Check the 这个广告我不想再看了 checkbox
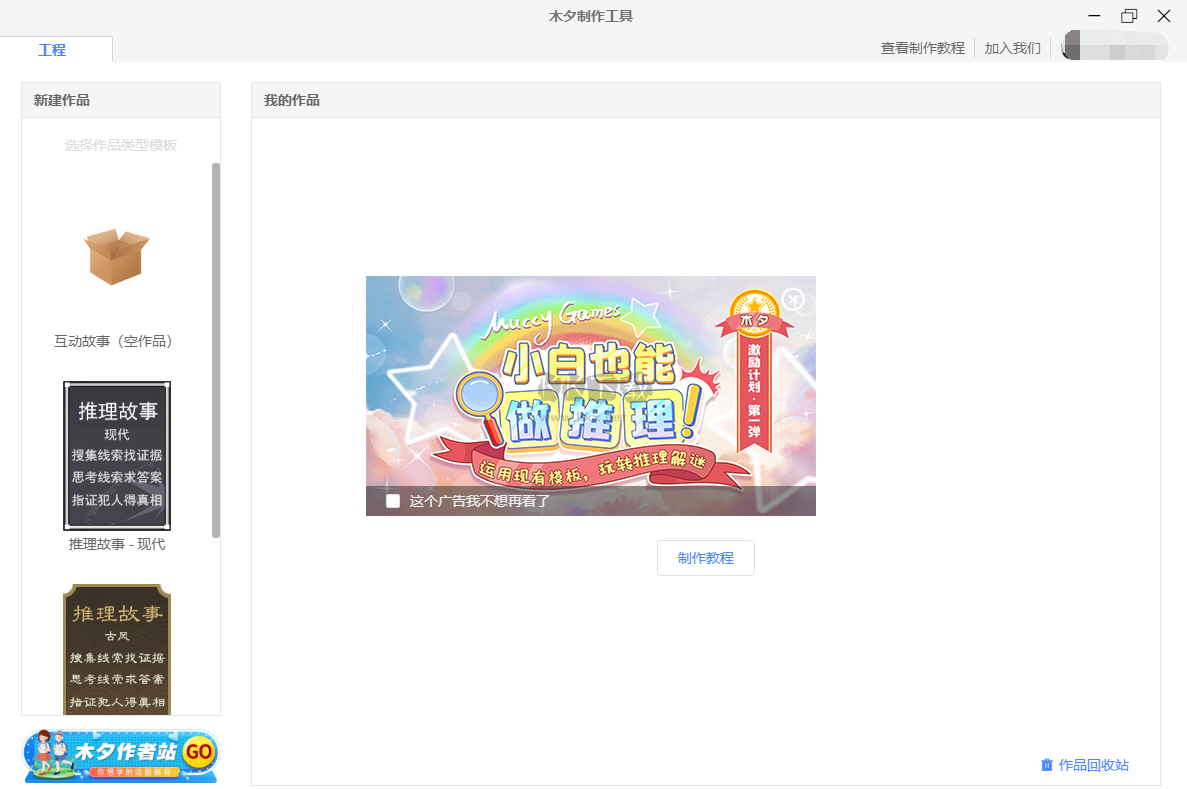The height and width of the screenshot is (789, 1187). point(393,502)
